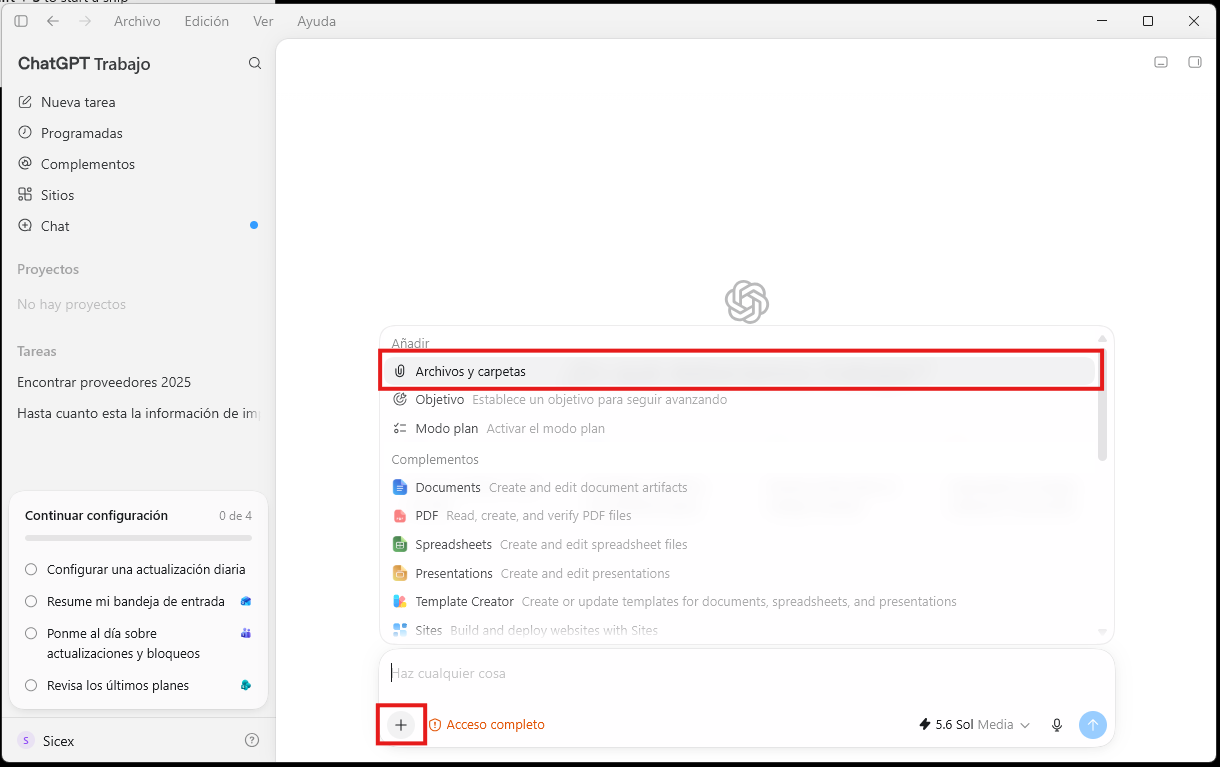This screenshot has height=767, width=1220.
Task: Open the help question mark icon
Action: click(252, 741)
